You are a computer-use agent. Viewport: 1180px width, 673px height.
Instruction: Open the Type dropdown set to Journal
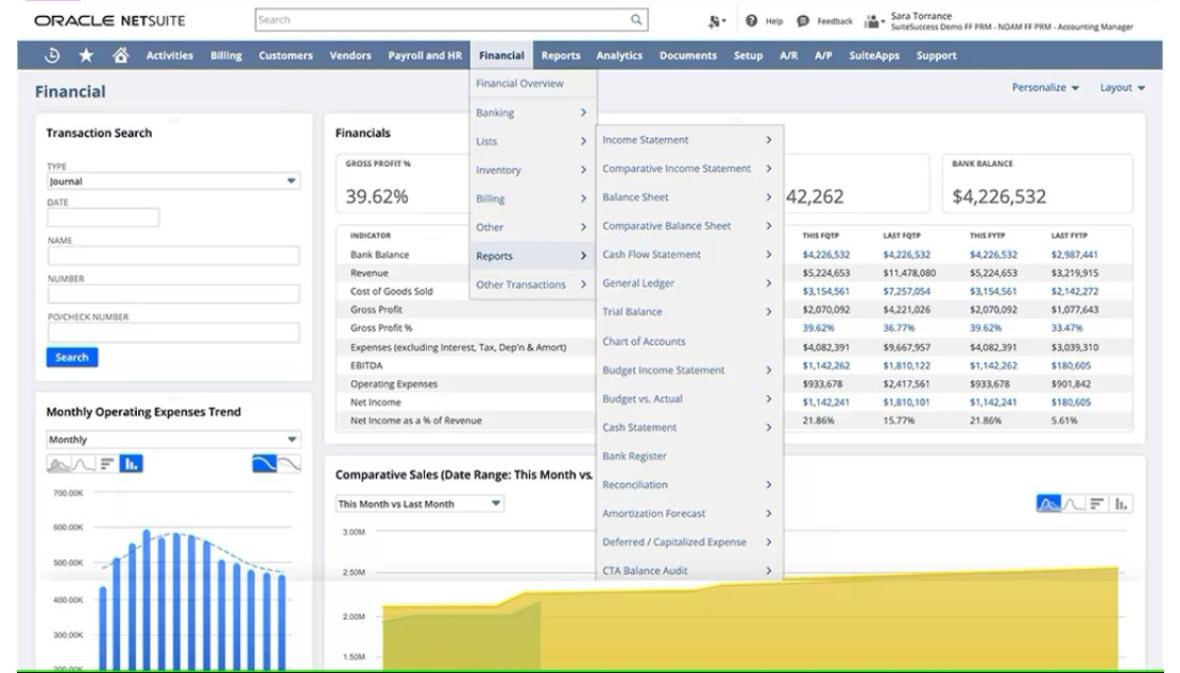173,181
